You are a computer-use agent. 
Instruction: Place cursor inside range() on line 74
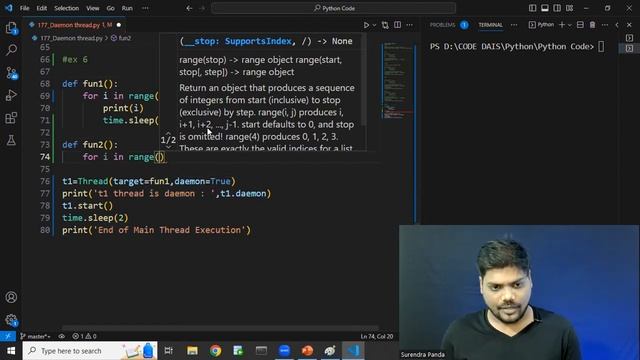click(159, 157)
